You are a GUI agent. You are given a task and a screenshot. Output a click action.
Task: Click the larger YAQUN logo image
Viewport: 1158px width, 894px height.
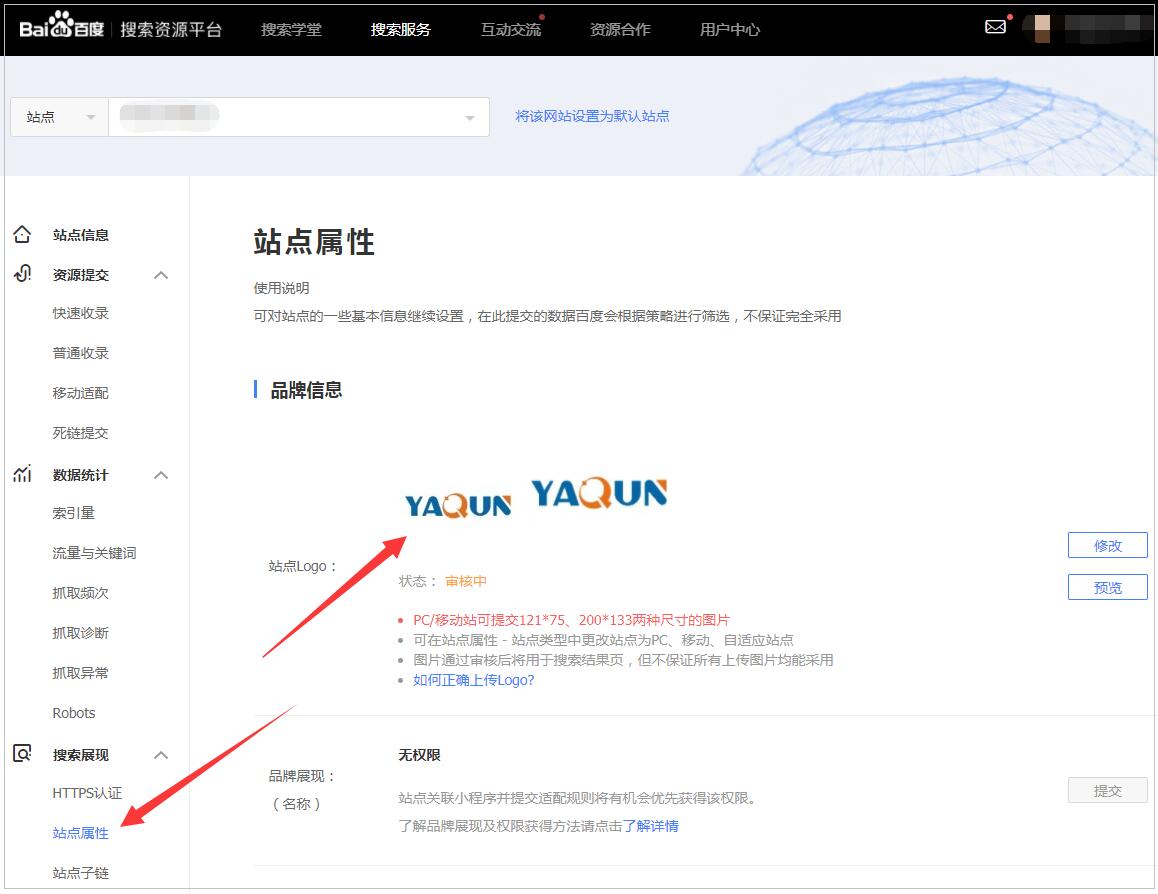click(599, 493)
